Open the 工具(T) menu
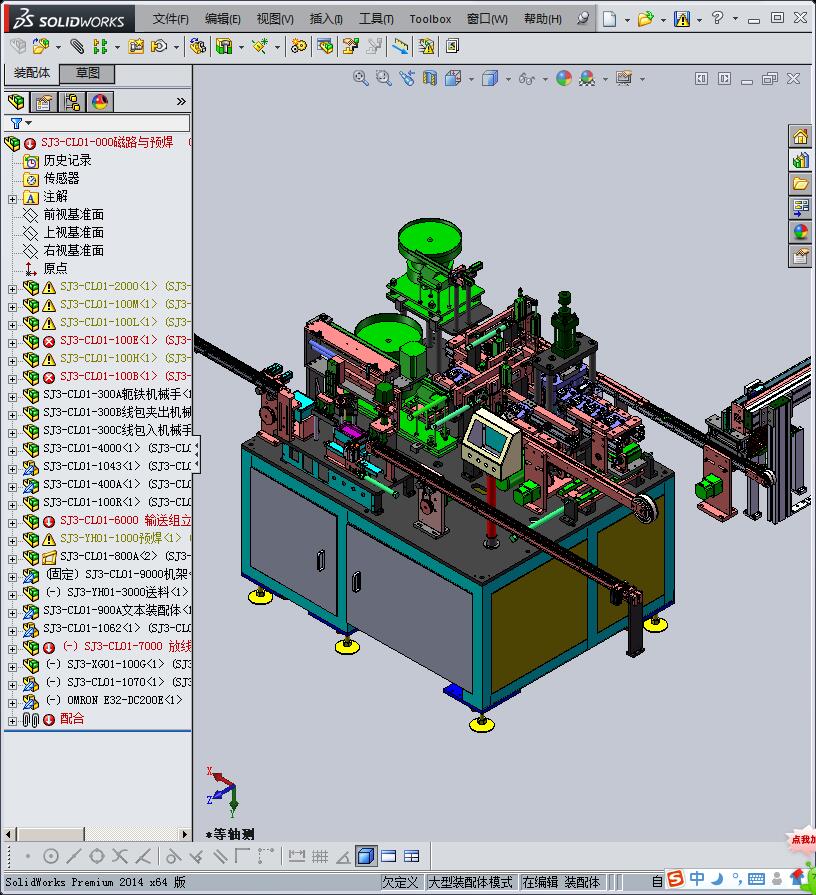The height and width of the screenshot is (895, 816). point(376,19)
